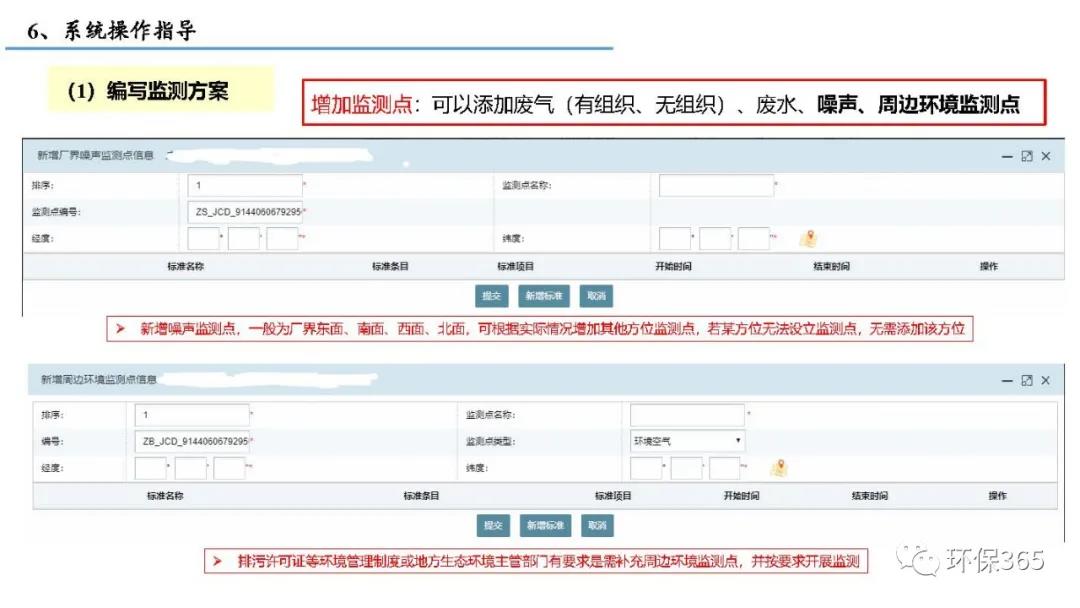The height and width of the screenshot is (608, 1080).
Task: Click first 经度 degrees box in noise form
Action: click(x=203, y=239)
